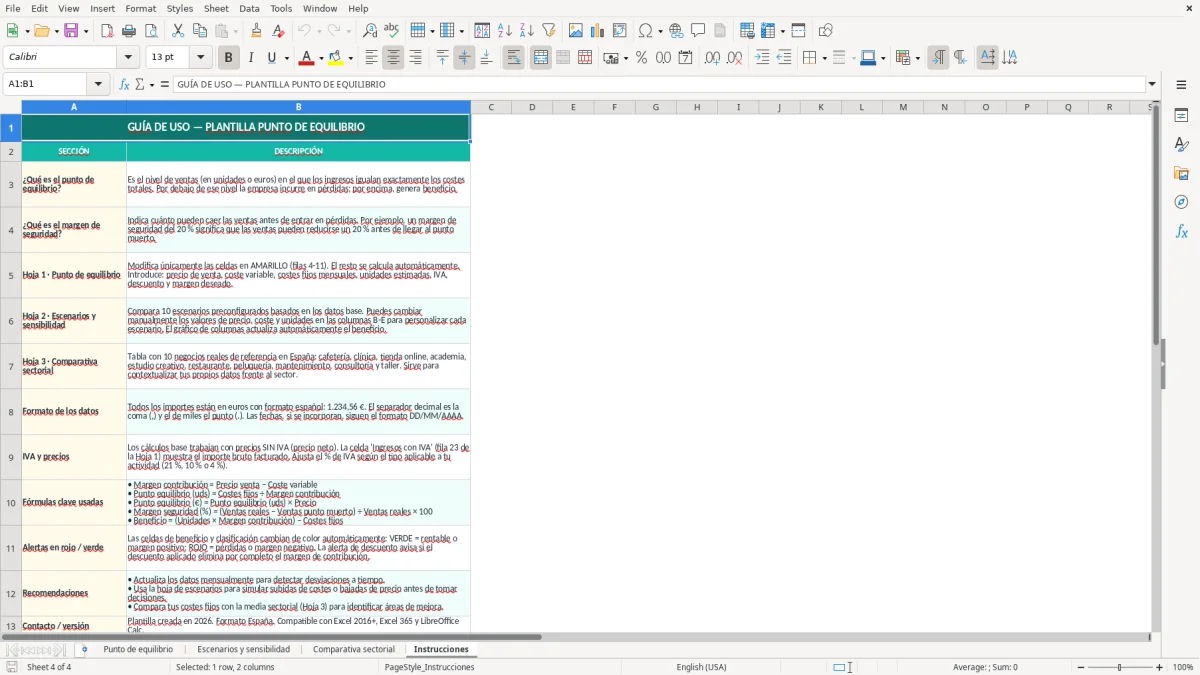
Task: Open the Format menu
Action: [x=141, y=8]
